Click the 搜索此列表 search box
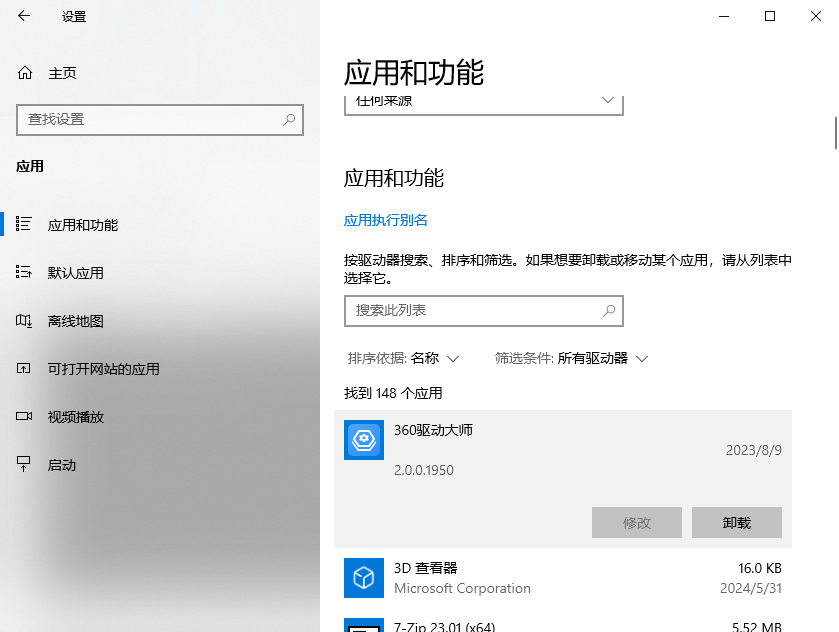The height and width of the screenshot is (632, 839). (484, 311)
